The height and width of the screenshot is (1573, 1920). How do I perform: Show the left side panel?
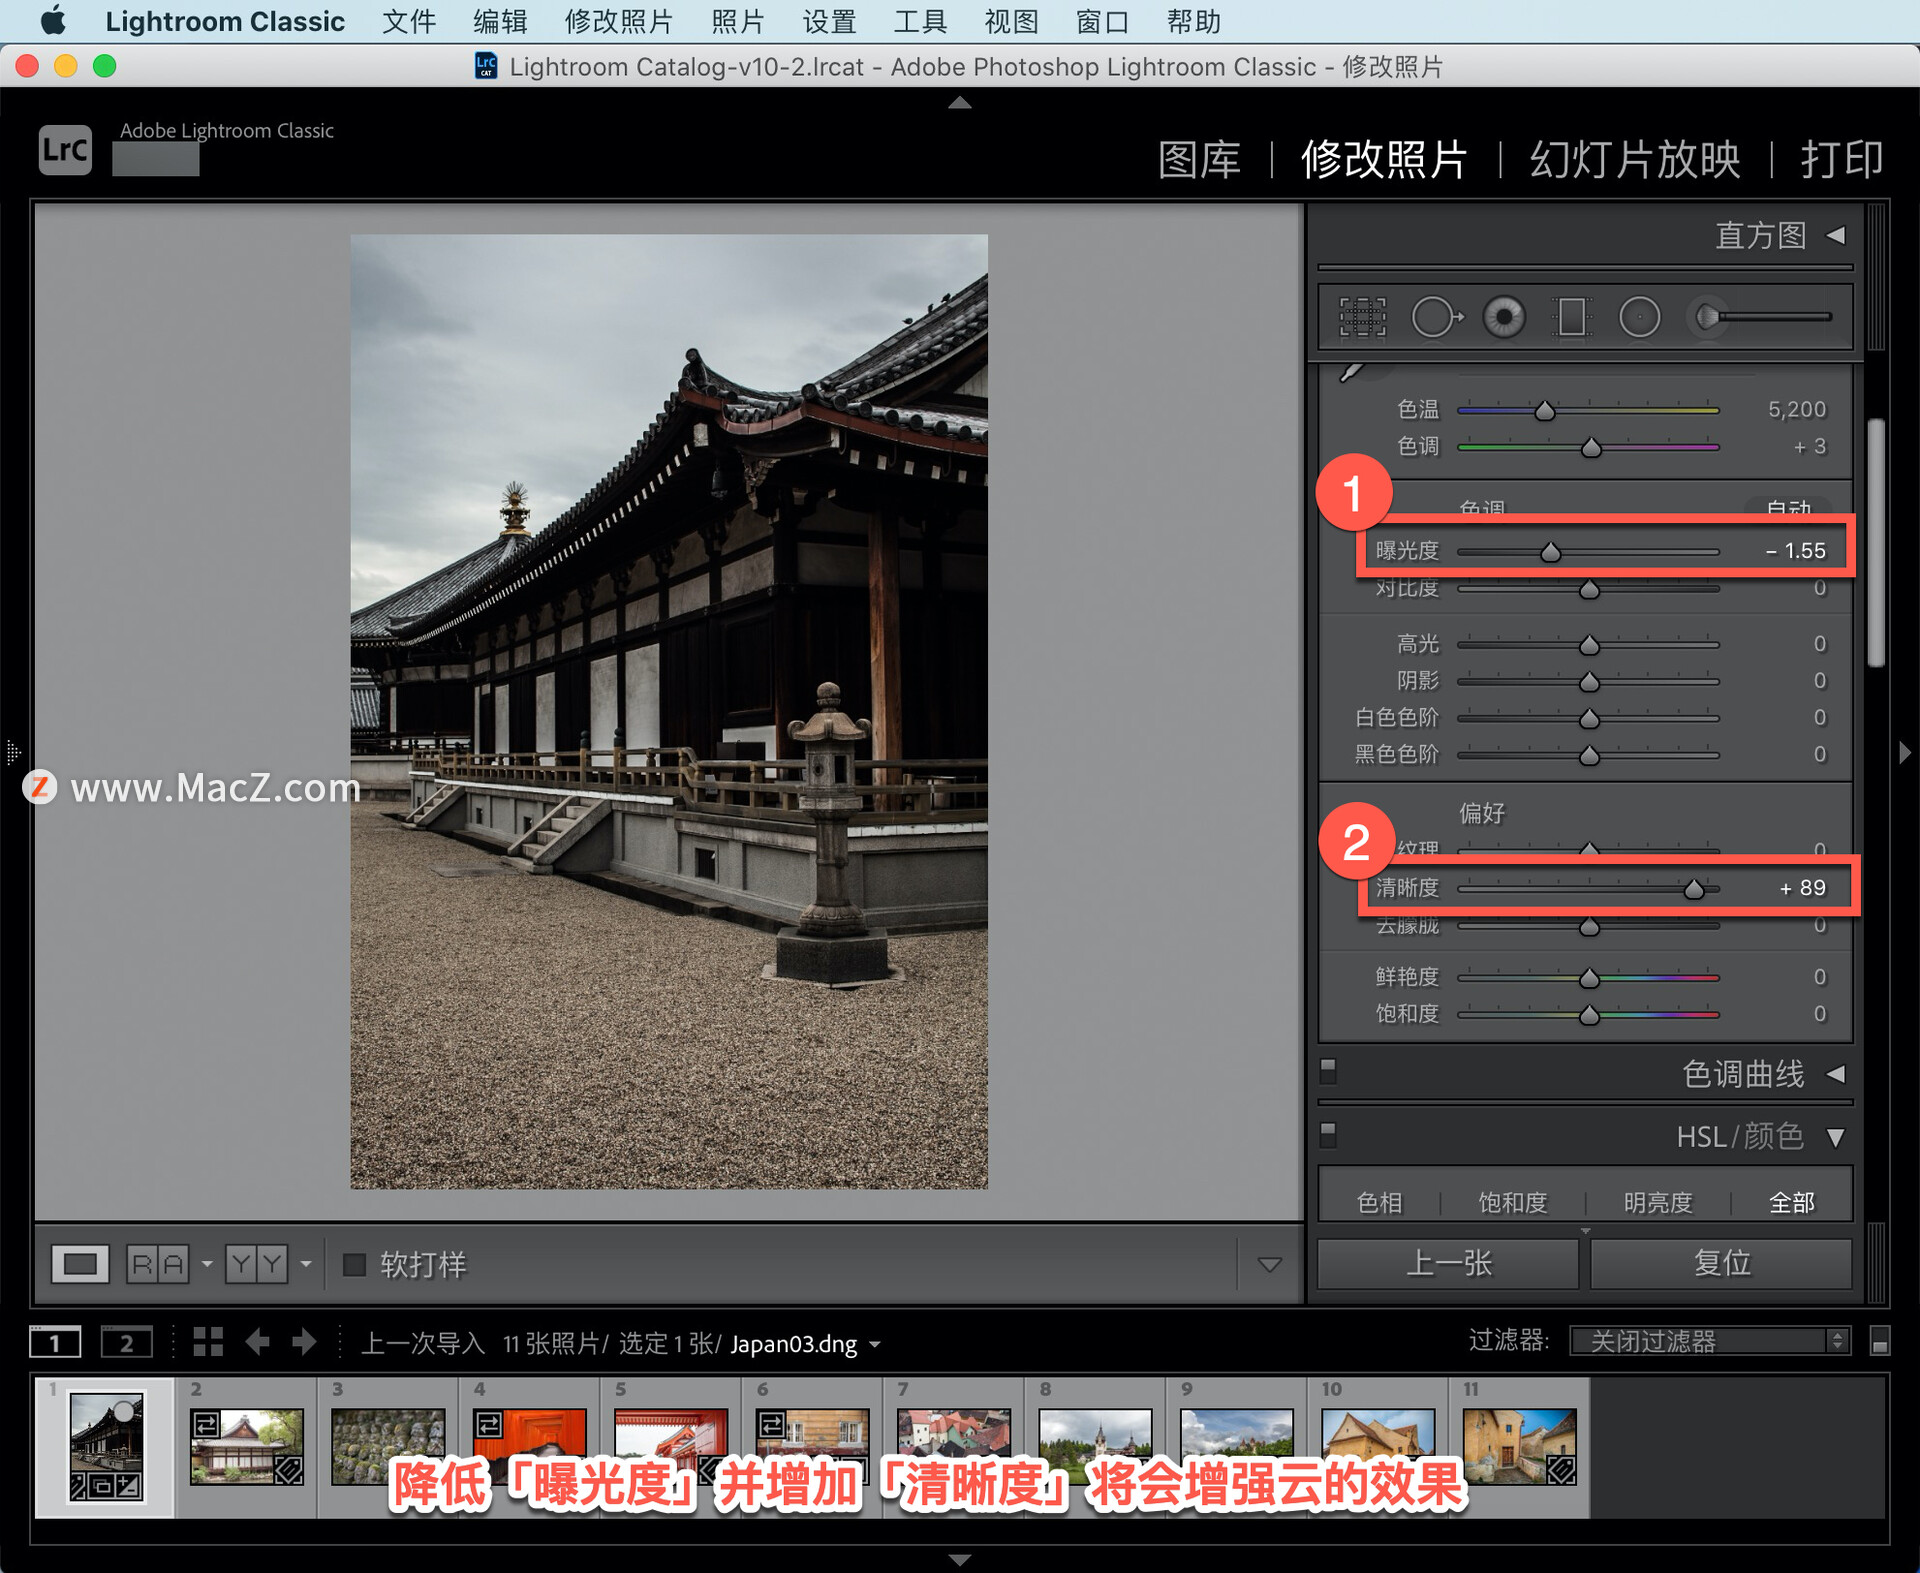pos(13,752)
